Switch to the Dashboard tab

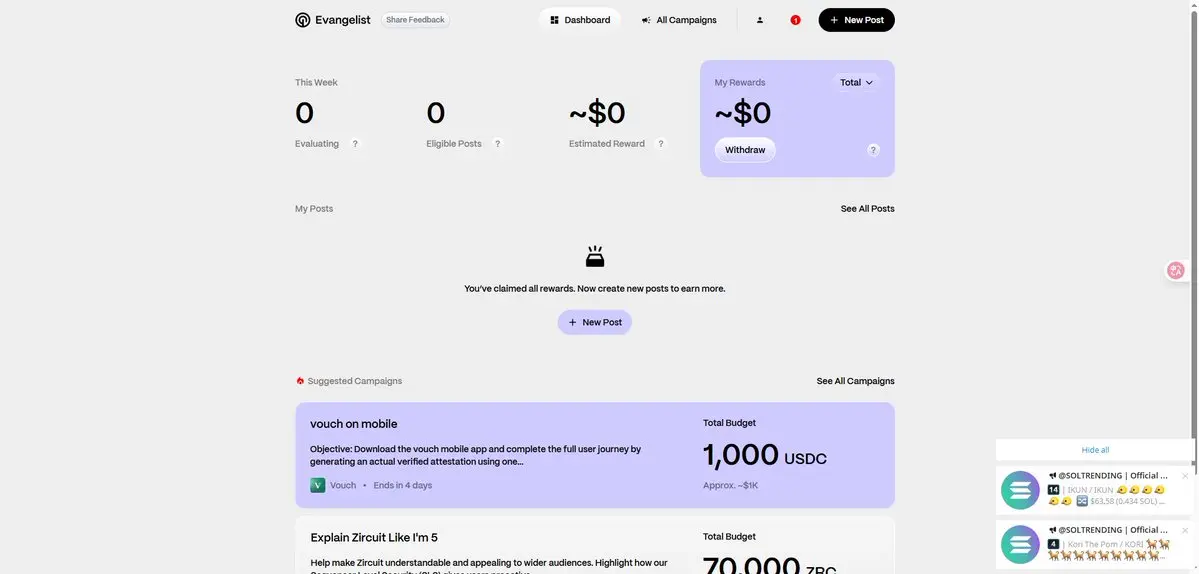(x=580, y=20)
